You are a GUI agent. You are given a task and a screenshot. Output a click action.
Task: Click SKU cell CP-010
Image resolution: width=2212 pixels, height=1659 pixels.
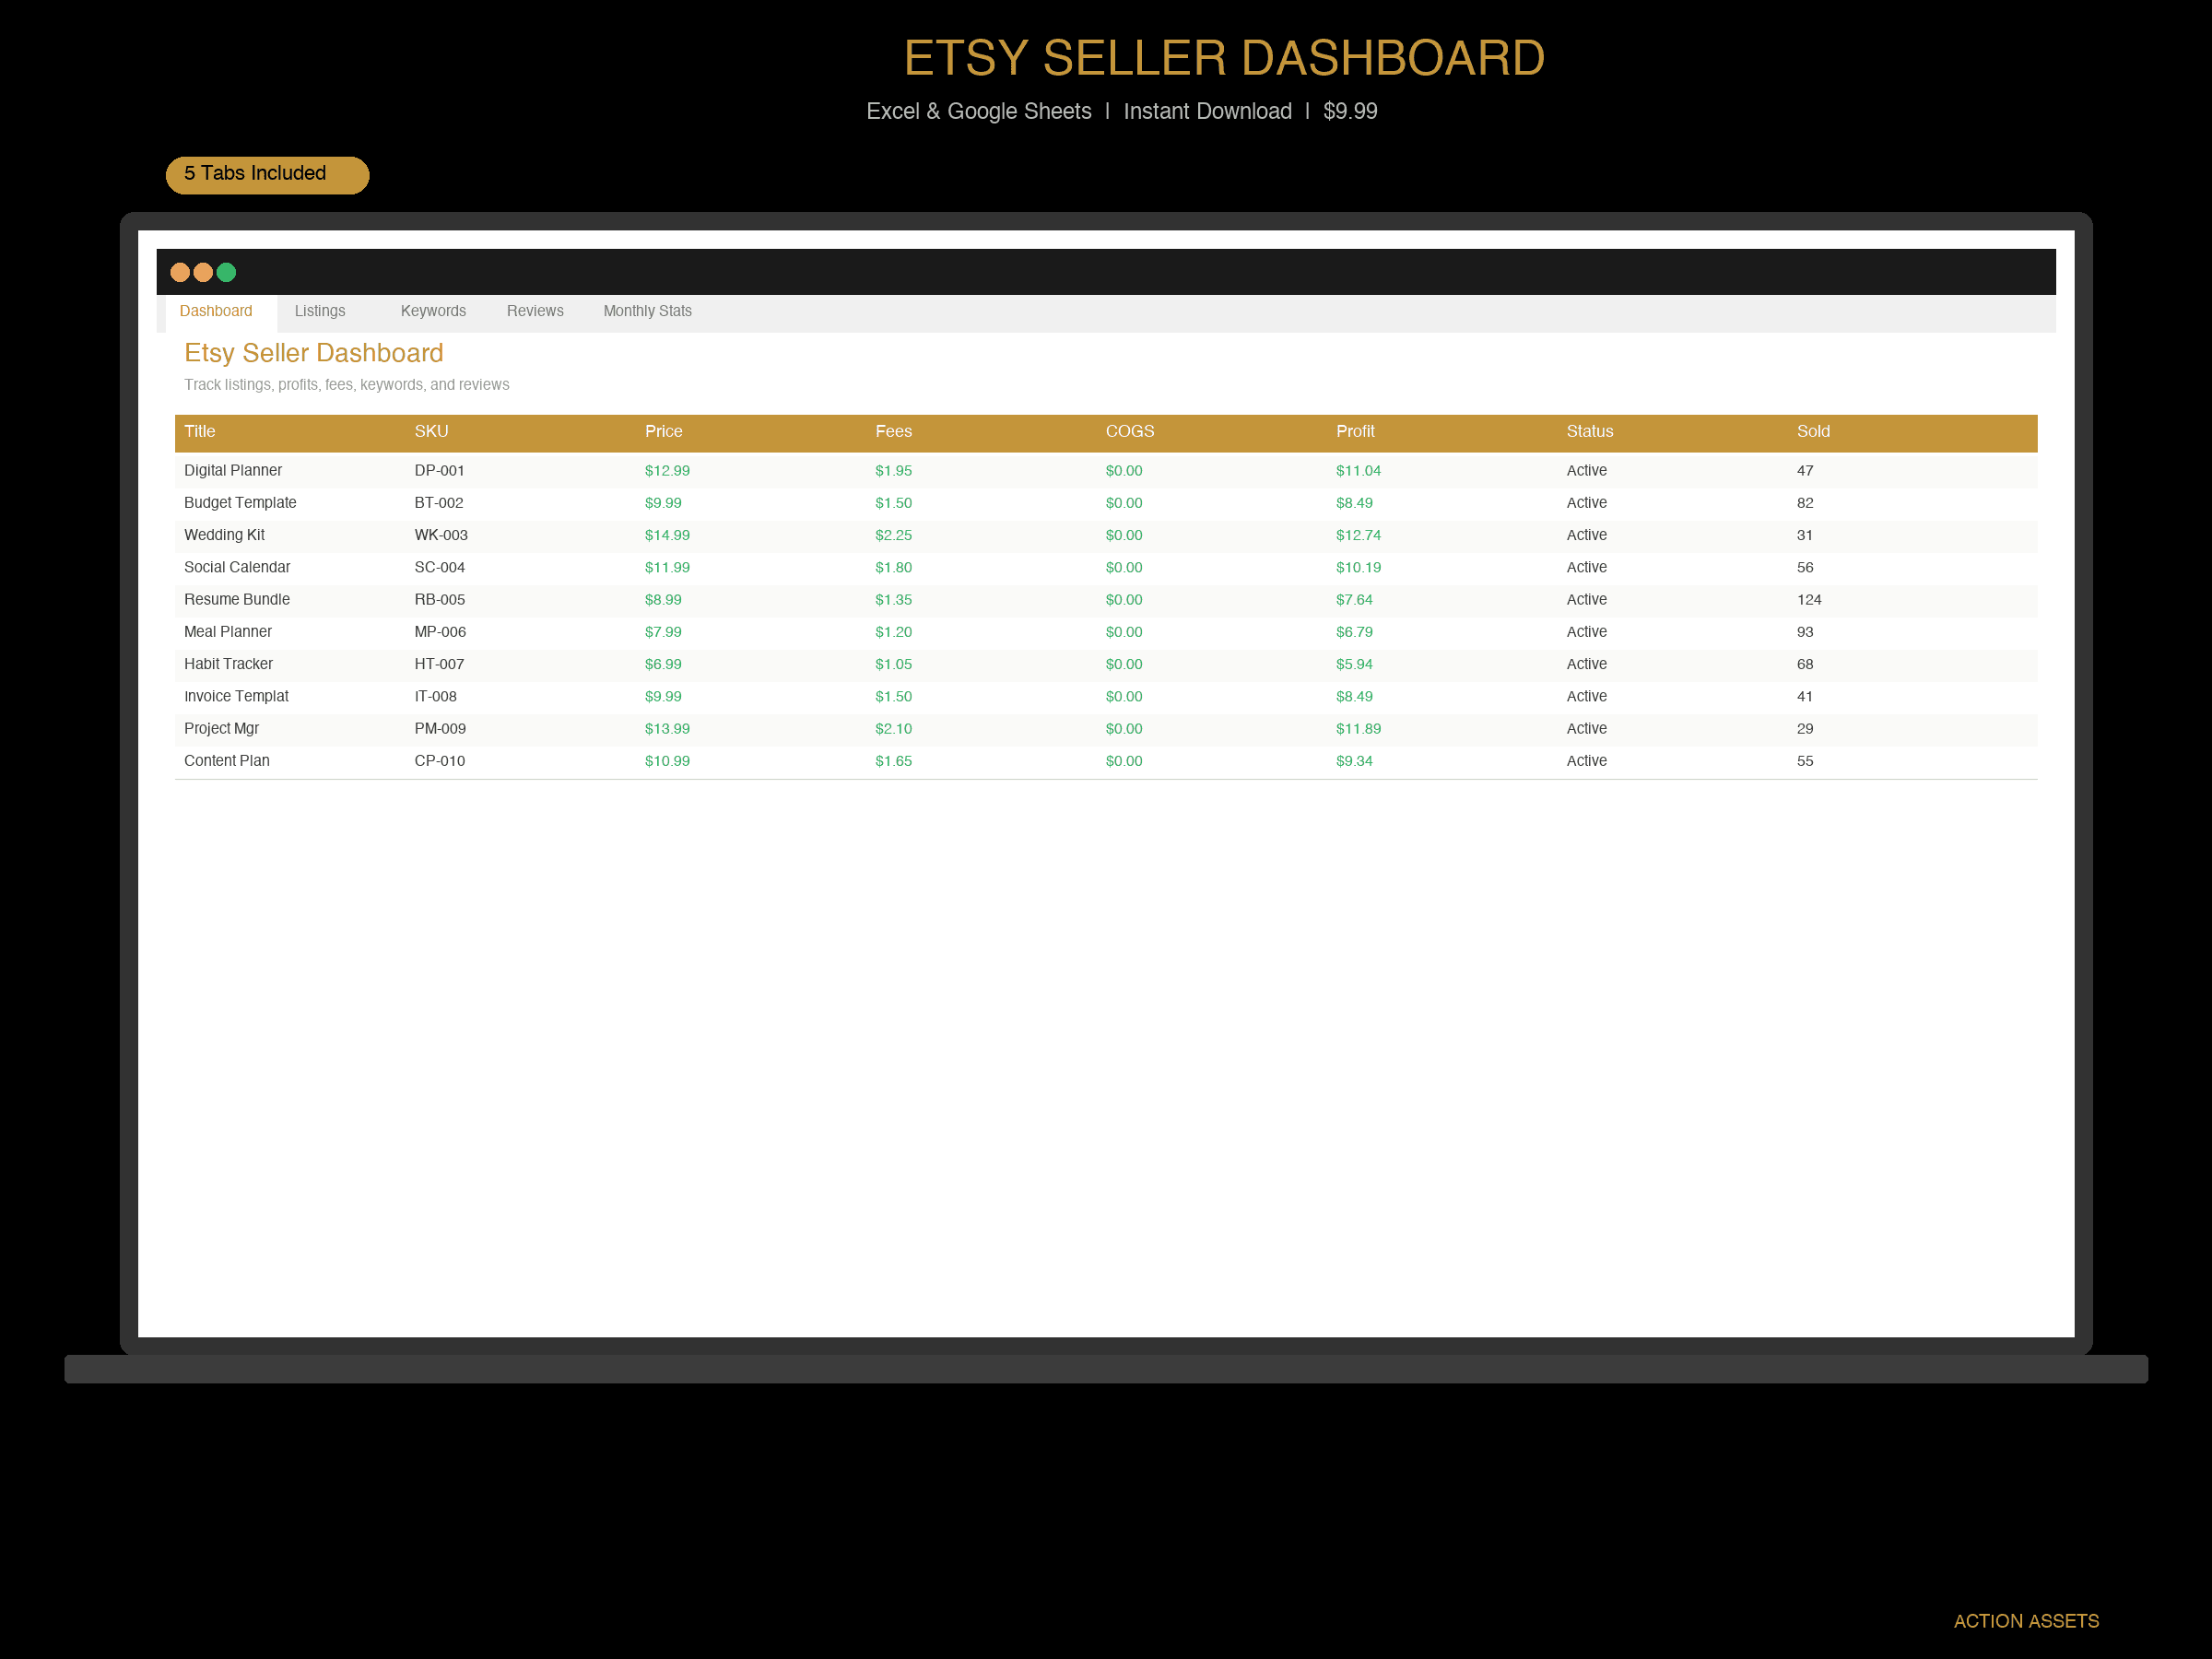click(x=440, y=760)
